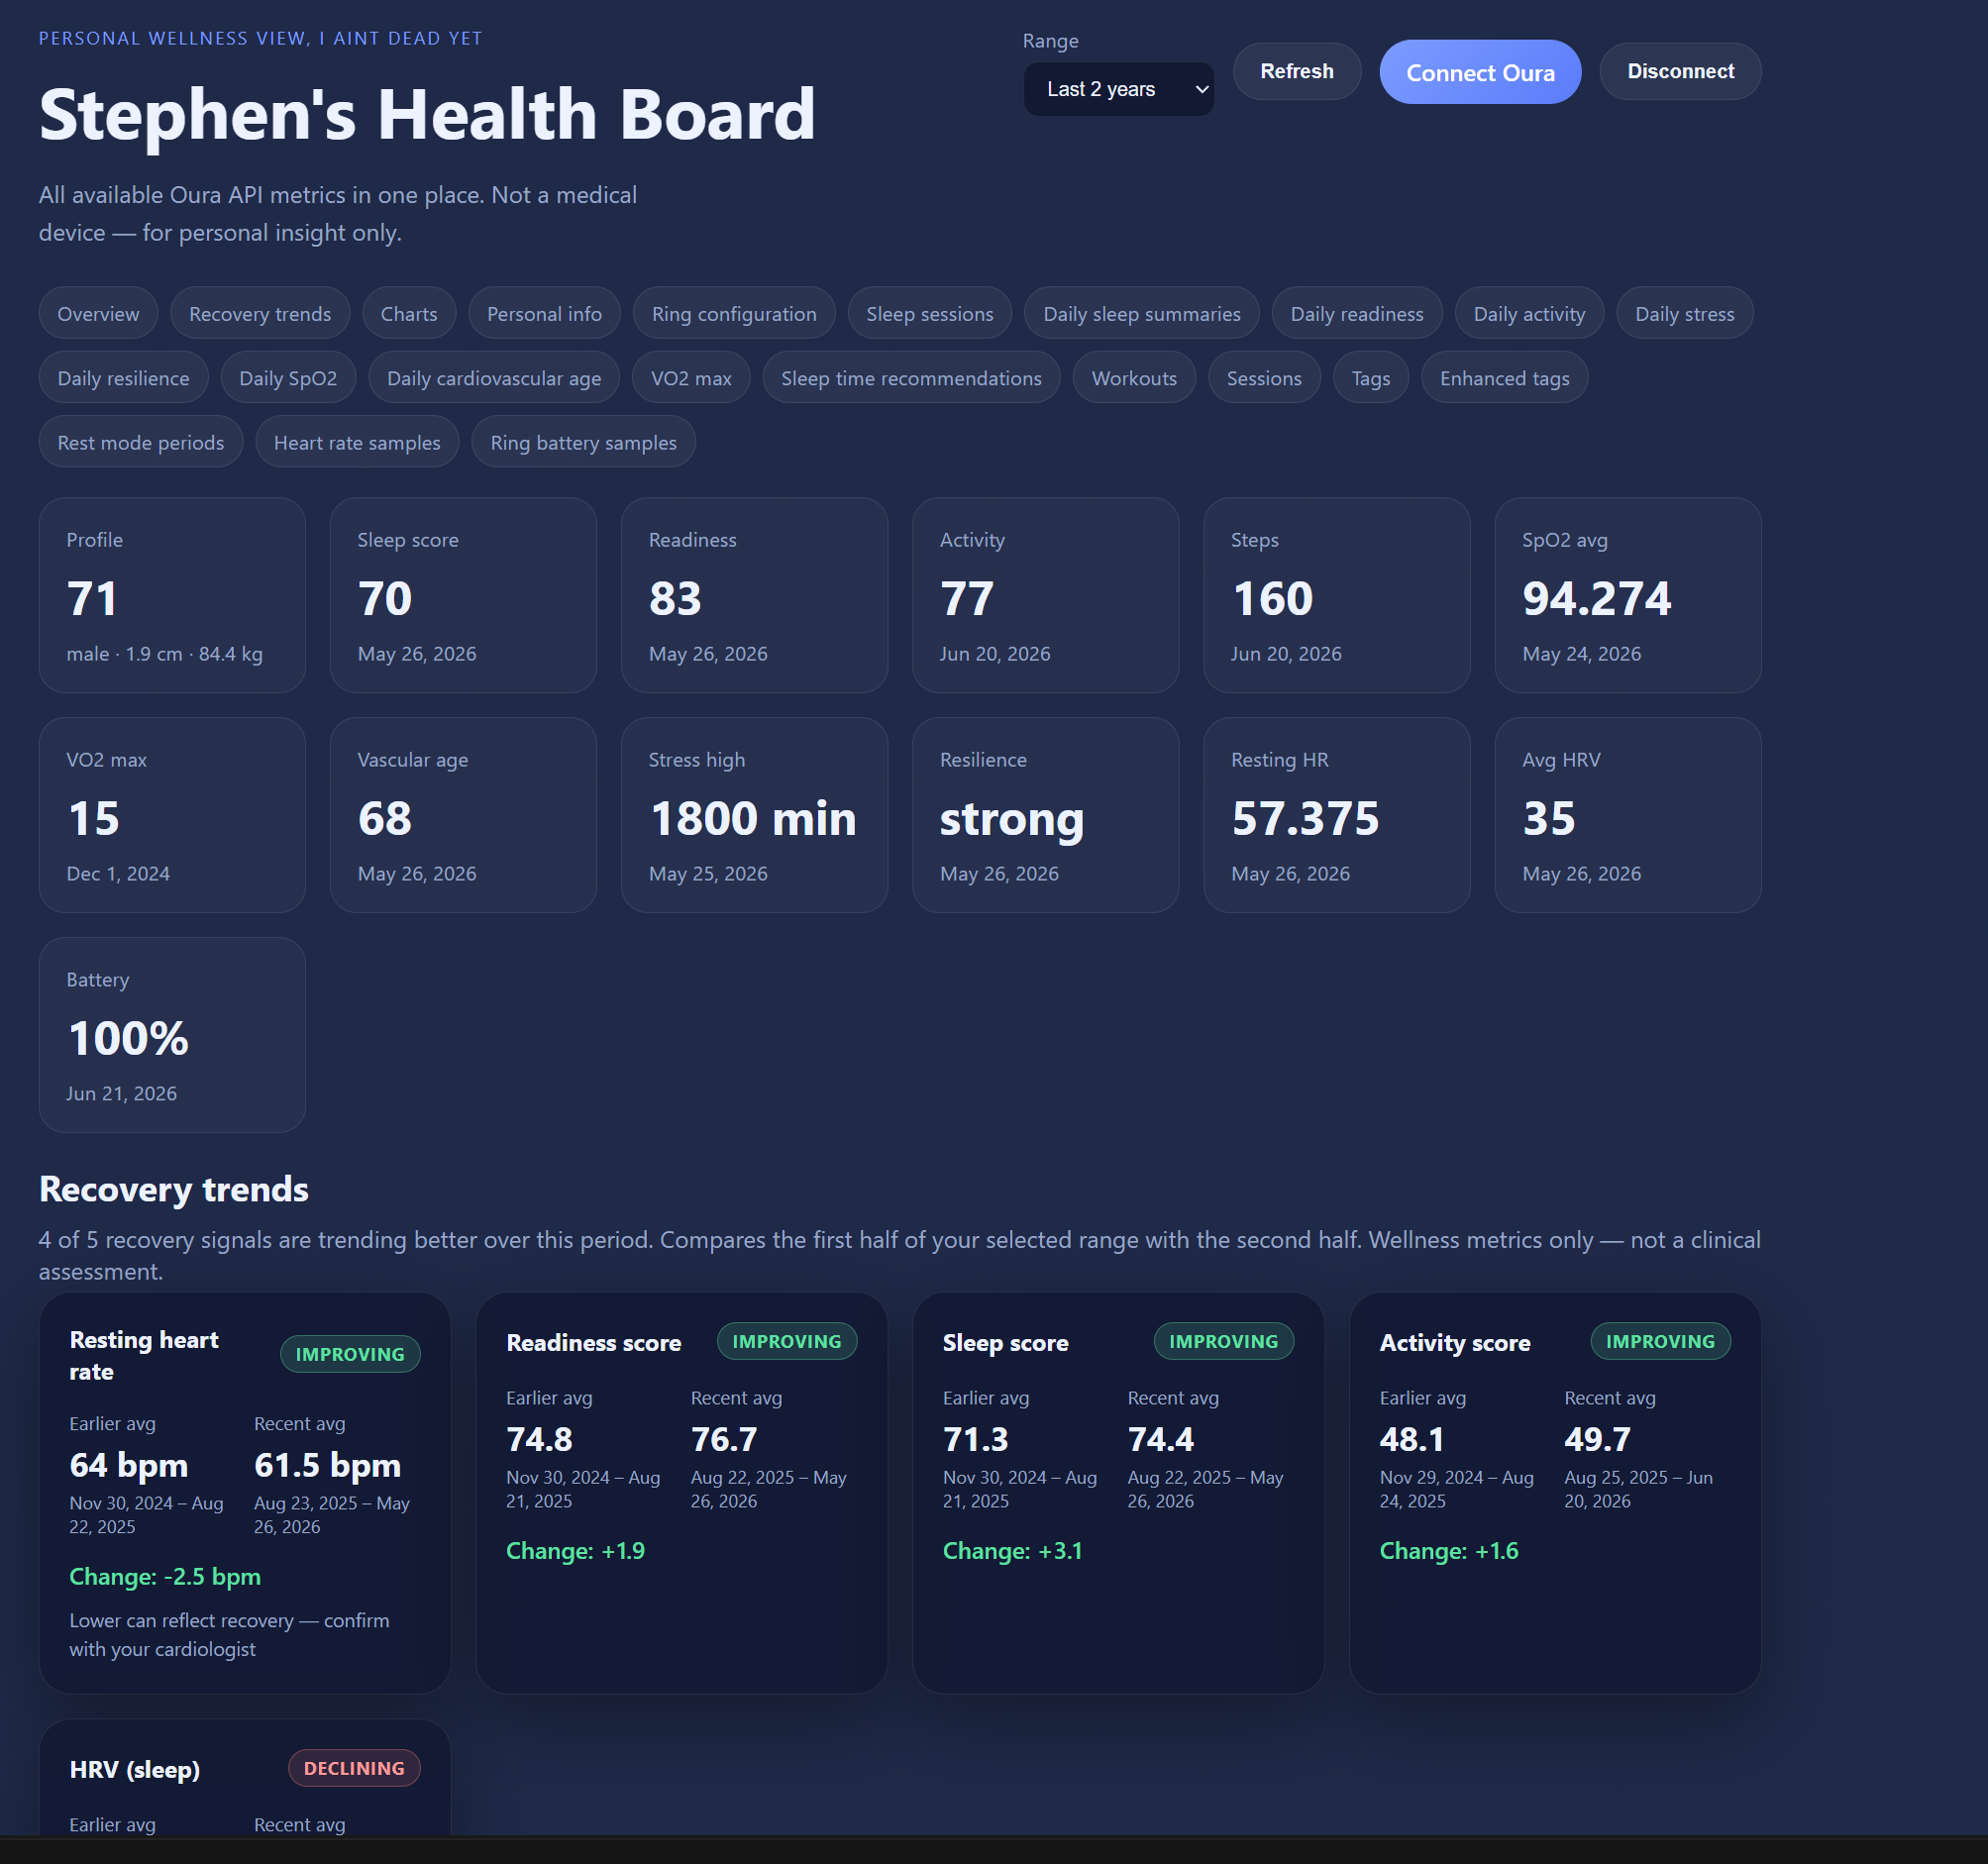Select the Daily readiness pill

[1357, 313]
